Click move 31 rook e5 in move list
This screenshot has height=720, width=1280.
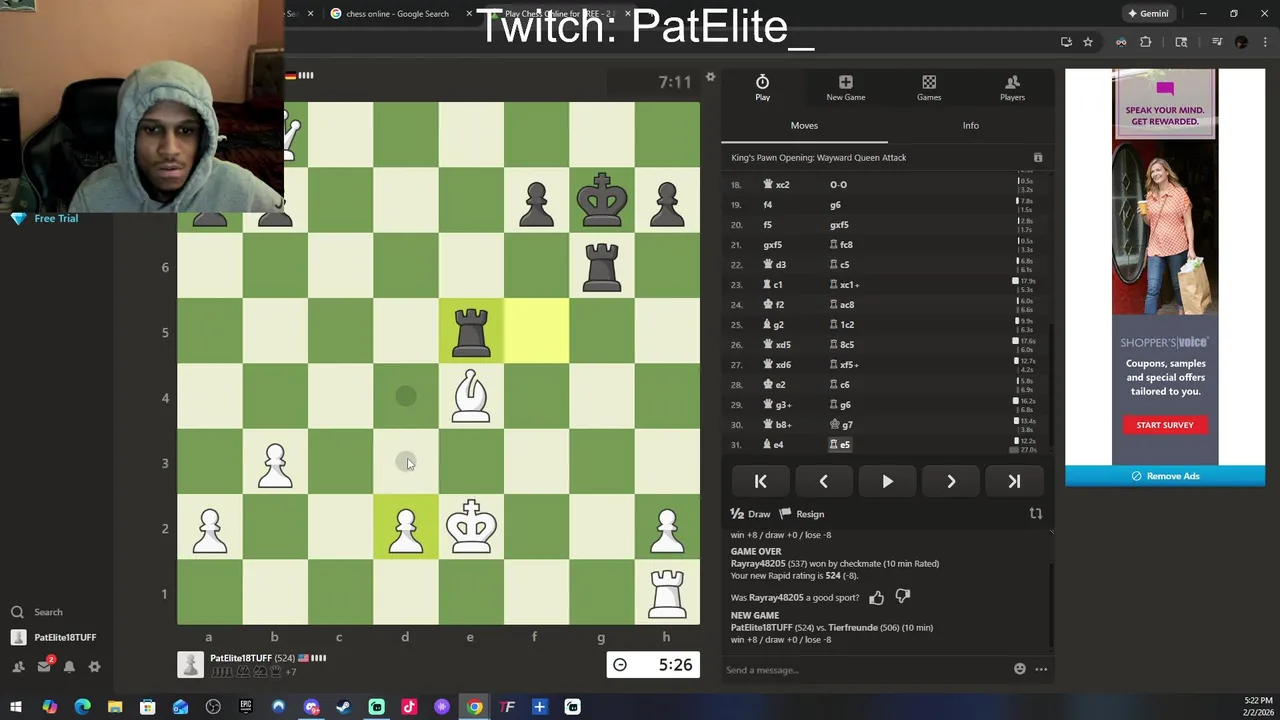tap(840, 445)
